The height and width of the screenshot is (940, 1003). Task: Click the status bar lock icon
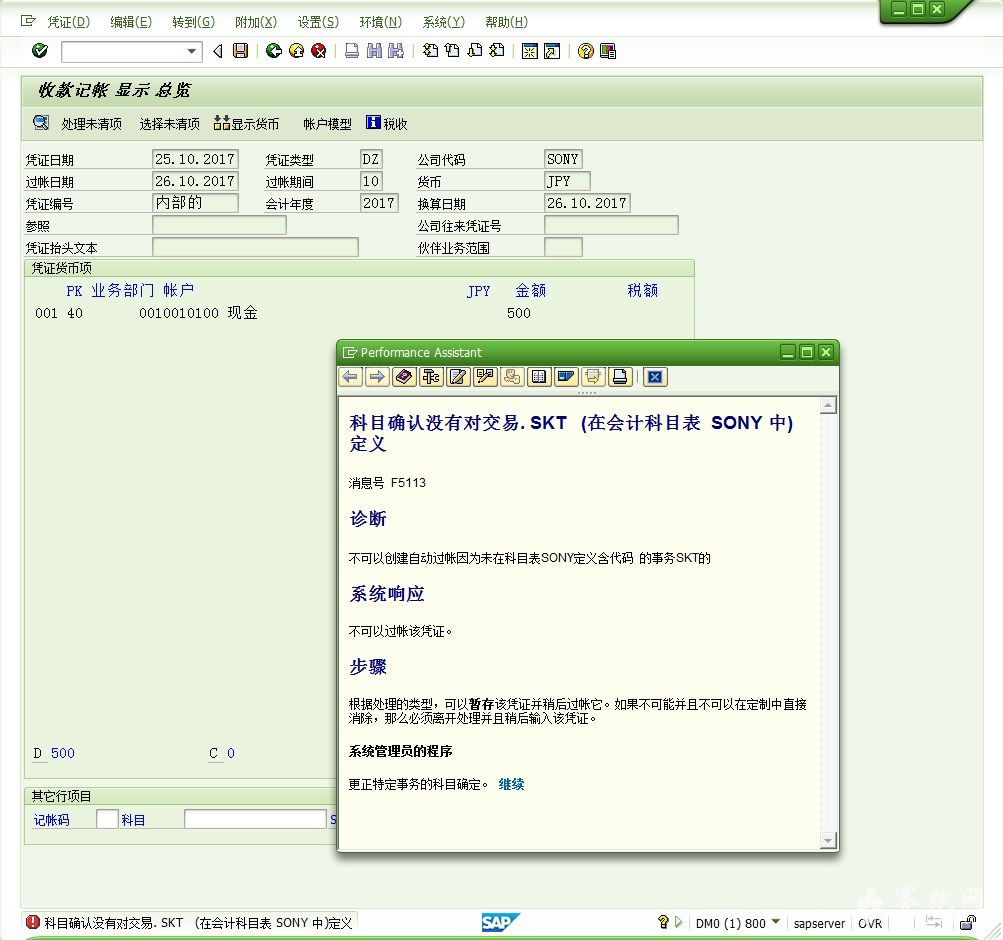click(967, 923)
